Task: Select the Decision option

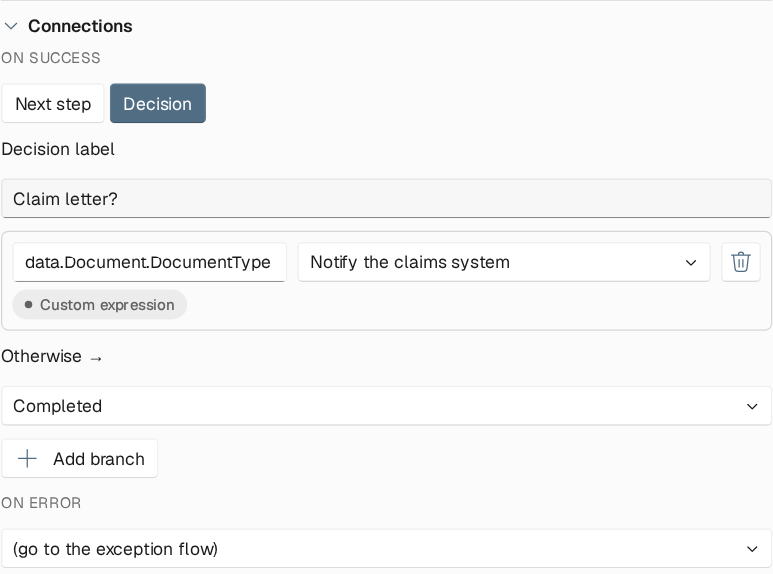Action: [158, 104]
